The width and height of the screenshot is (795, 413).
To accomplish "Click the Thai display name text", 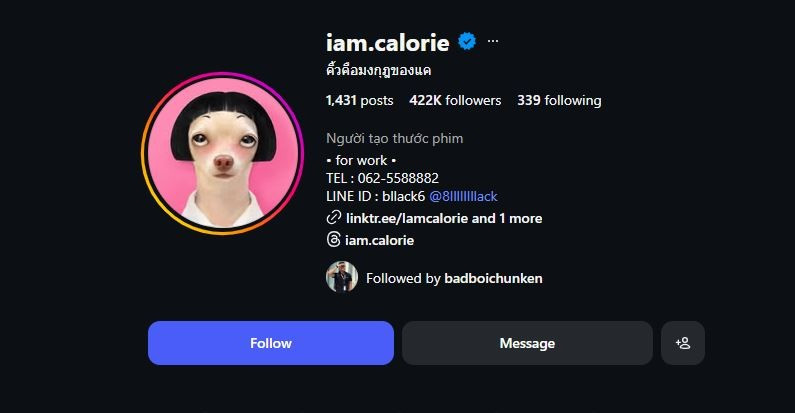I will click(379, 70).
